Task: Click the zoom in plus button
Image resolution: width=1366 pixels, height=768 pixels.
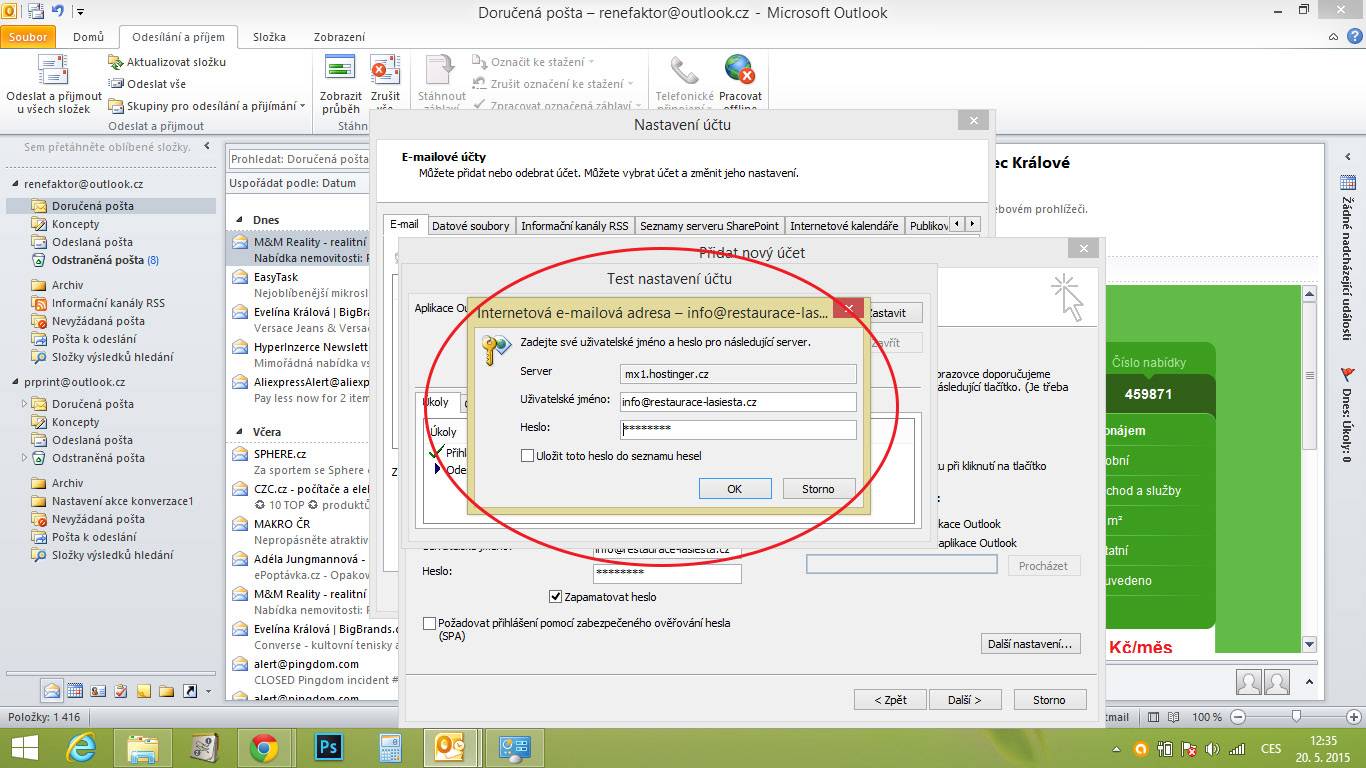Action: coord(1354,717)
